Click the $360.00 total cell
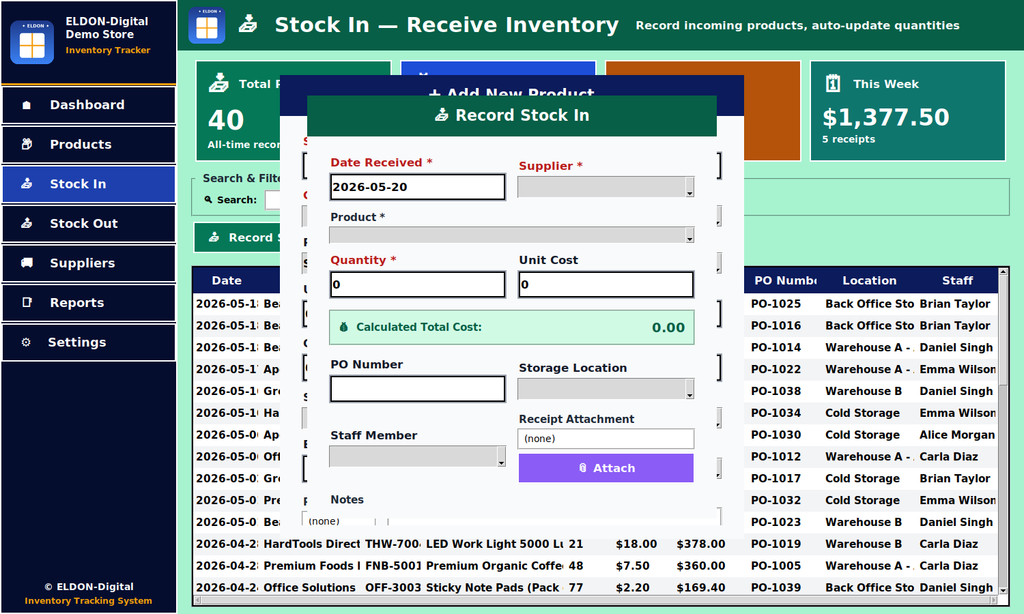1024x614 pixels. (x=701, y=566)
